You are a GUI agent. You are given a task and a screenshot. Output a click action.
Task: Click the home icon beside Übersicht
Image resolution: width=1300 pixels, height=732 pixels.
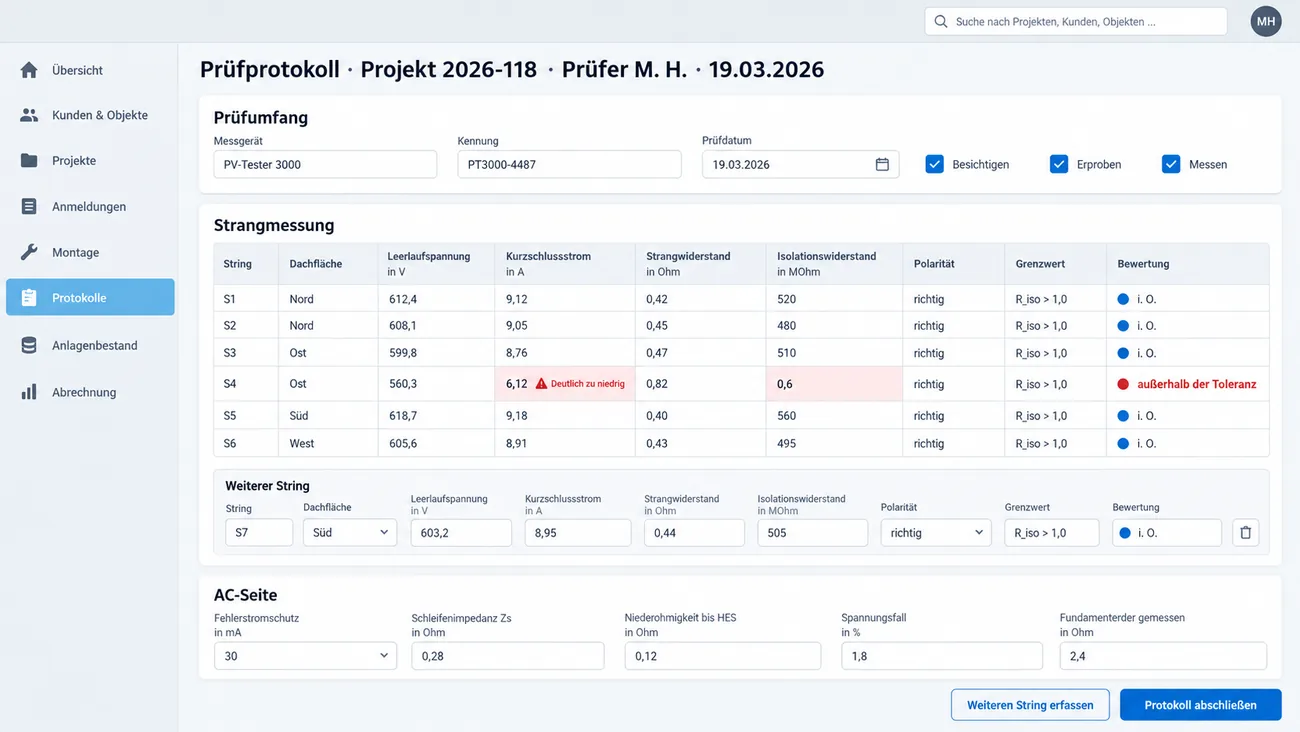(x=29, y=70)
